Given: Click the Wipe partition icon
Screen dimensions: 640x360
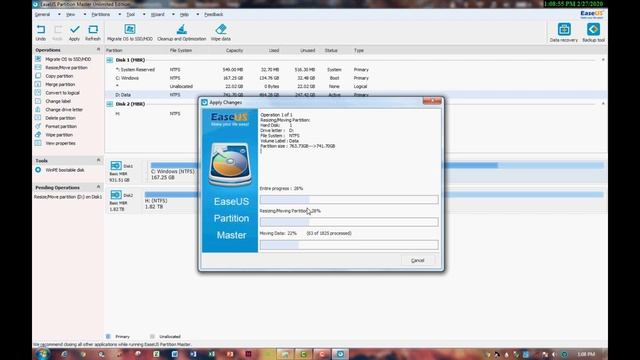Looking at the screenshot, I should click(38, 135).
